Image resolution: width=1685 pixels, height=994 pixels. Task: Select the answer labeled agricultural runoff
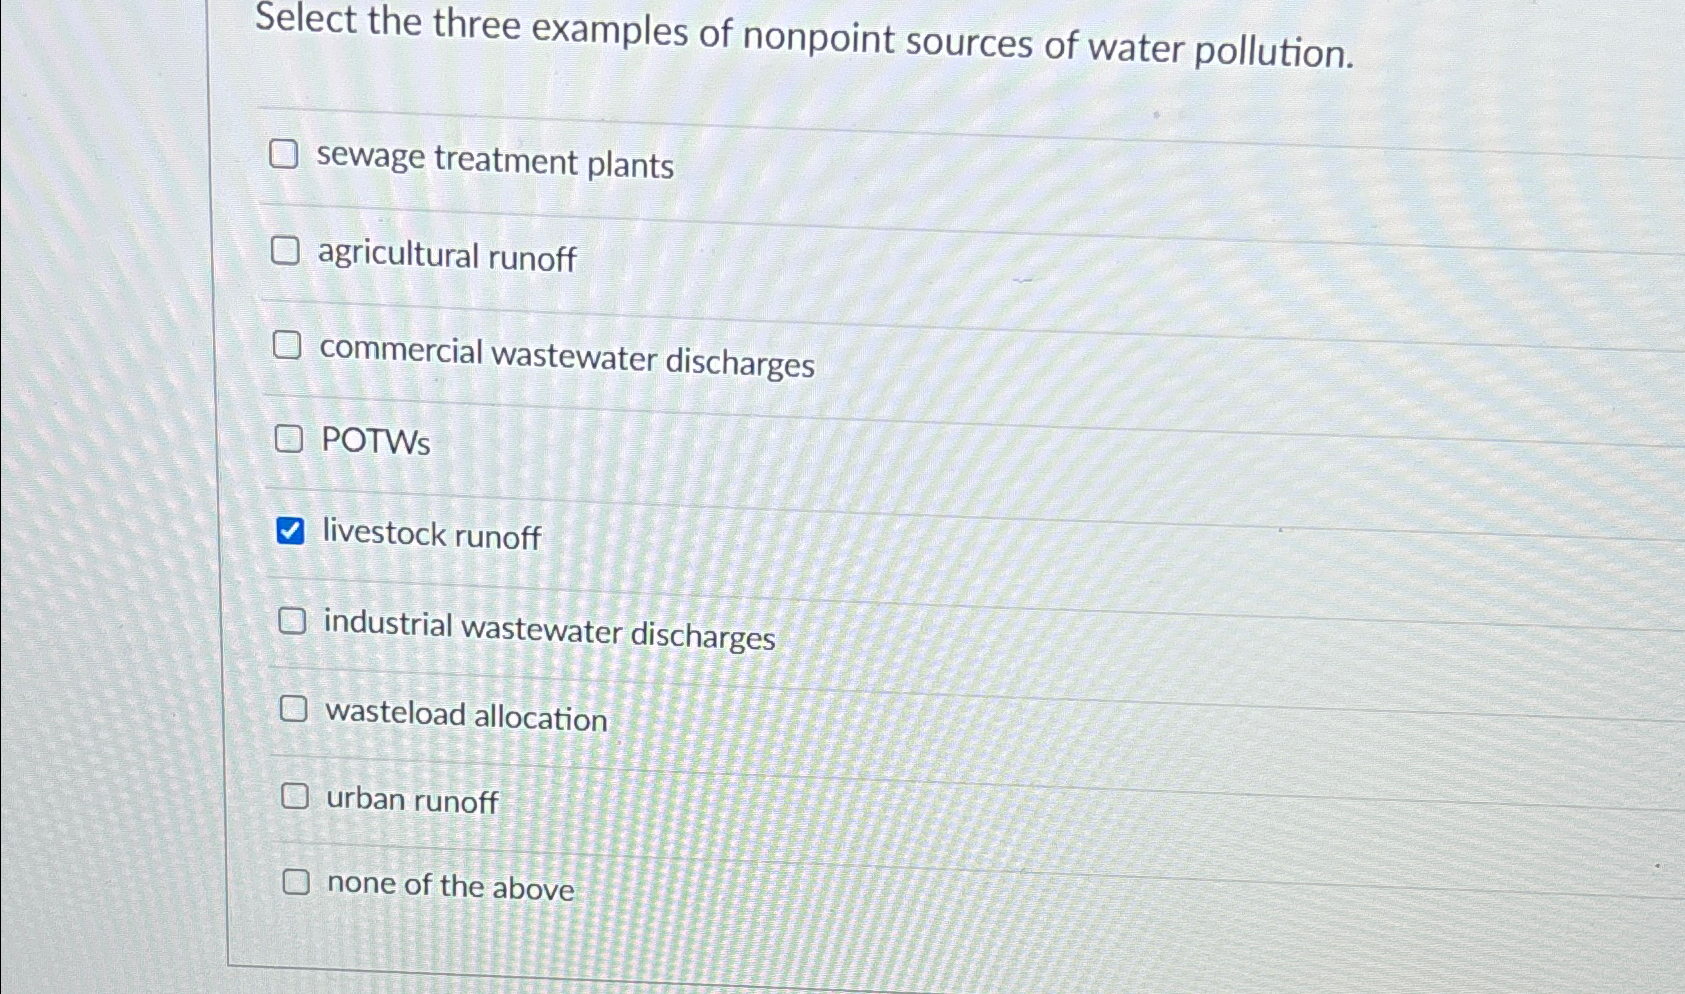(444, 258)
